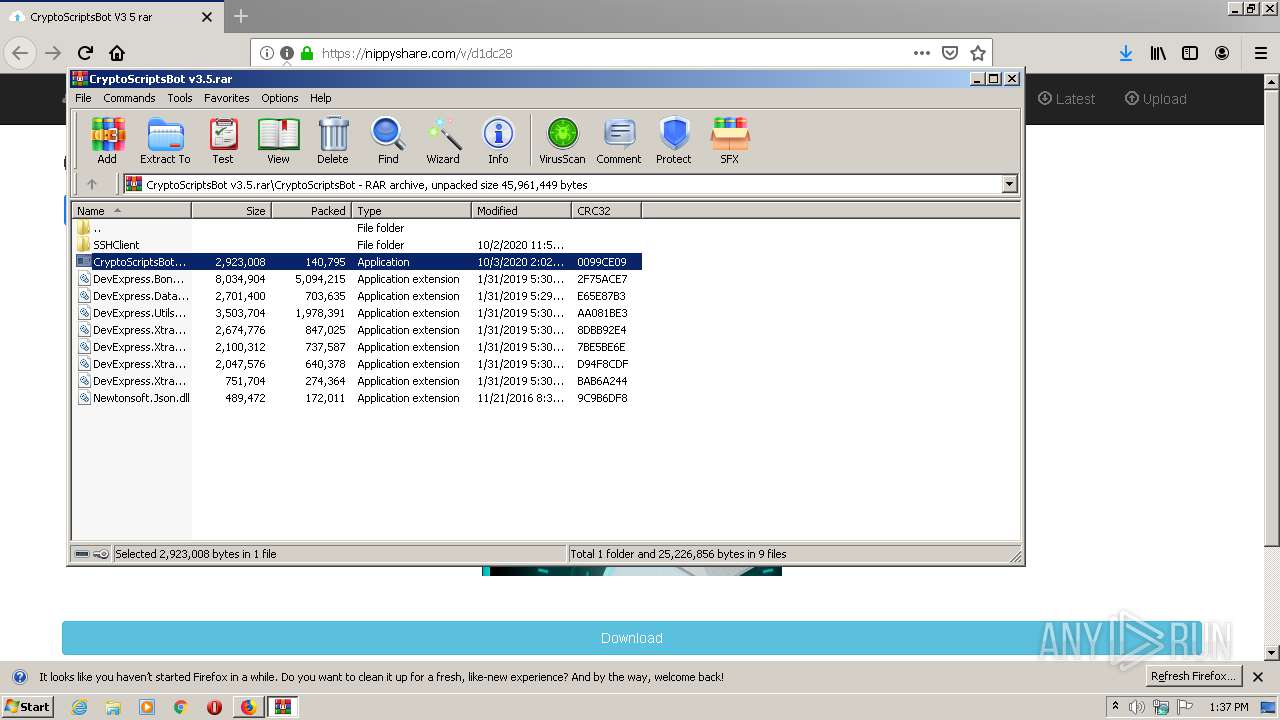This screenshot has width=1280, height=720.
Task: Reload the Firefox page
Action: [85, 53]
